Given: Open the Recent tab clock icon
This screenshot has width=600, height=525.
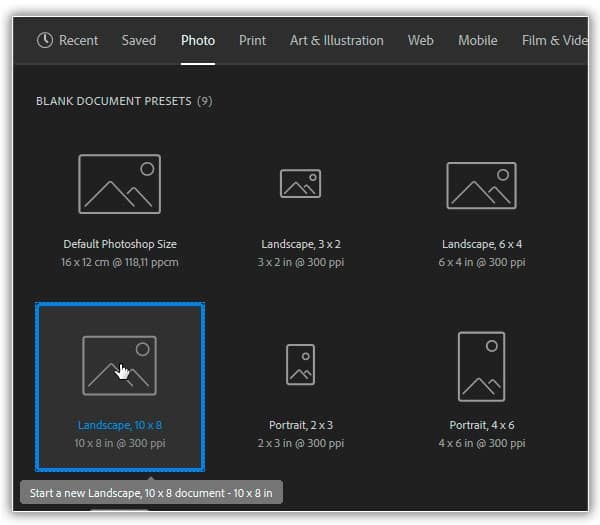Looking at the screenshot, I should (x=45, y=40).
